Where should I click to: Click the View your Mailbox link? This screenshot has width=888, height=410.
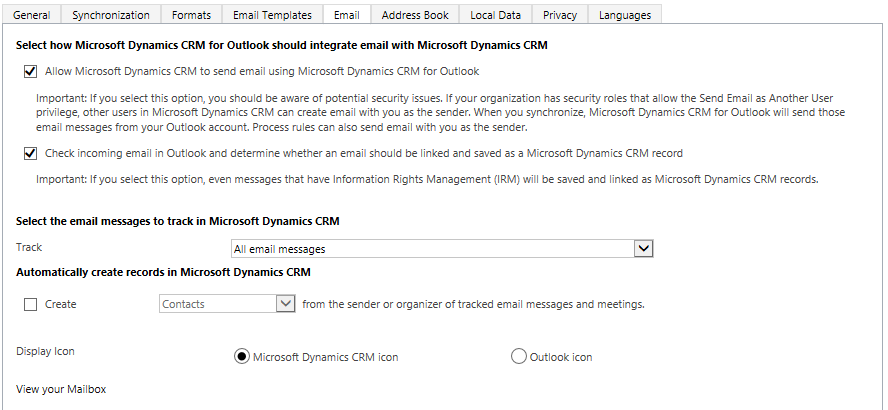(x=61, y=389)
